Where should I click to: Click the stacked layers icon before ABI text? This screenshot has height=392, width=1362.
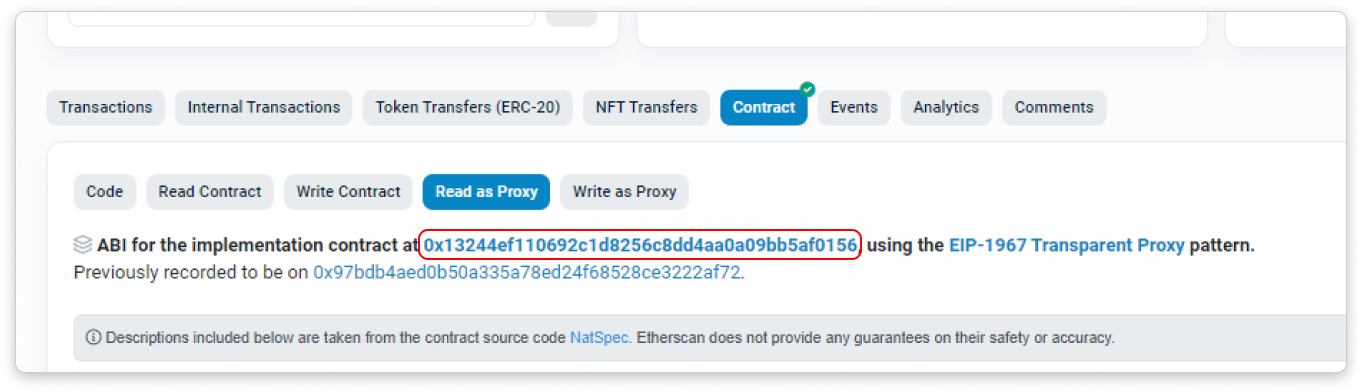click(83, 245)
